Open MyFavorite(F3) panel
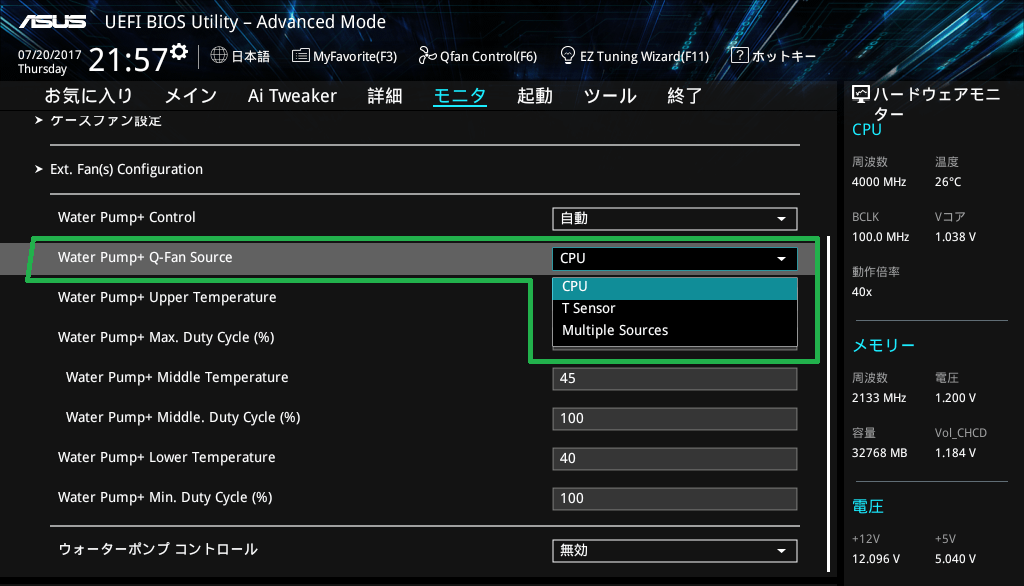This screenshot has width=1024, height=586. (355, 56)
